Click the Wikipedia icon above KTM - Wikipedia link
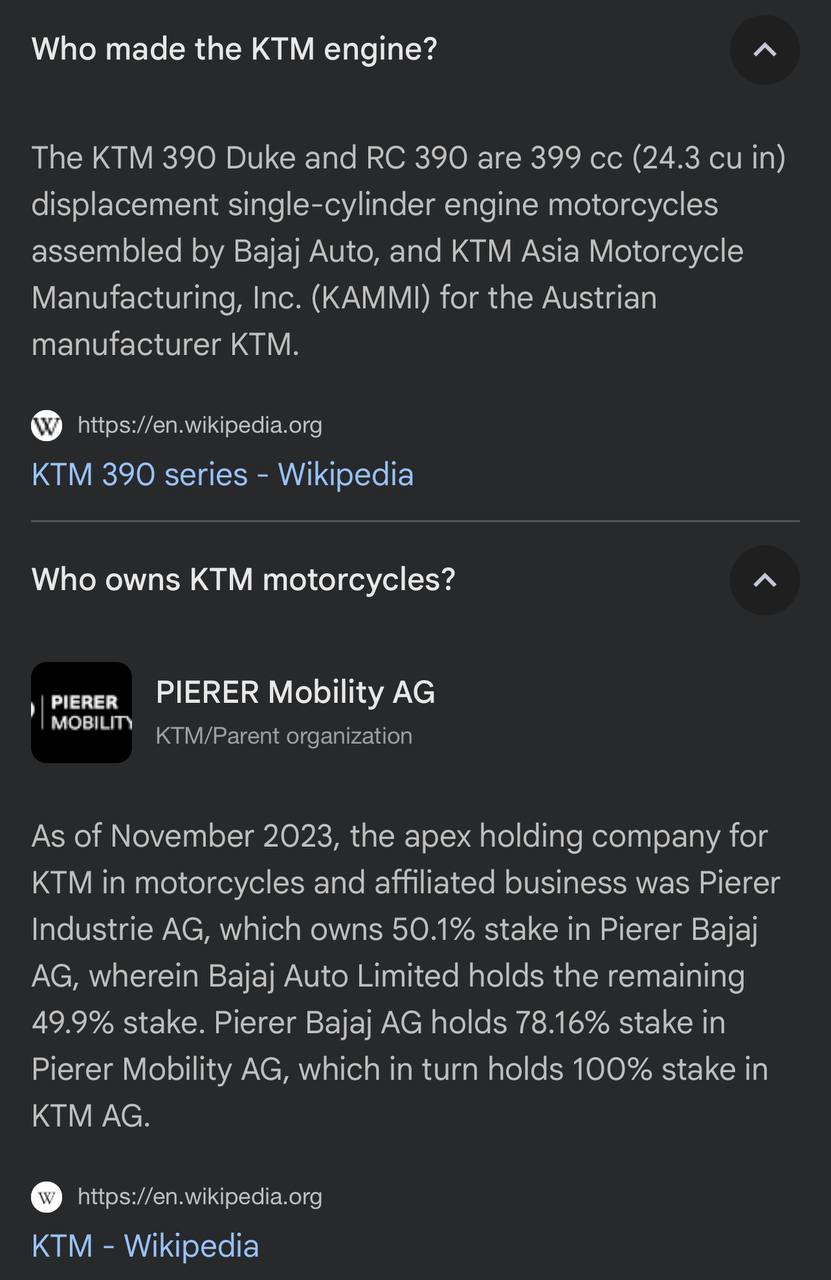The image size is (831, 1280). click(46, 1197)
